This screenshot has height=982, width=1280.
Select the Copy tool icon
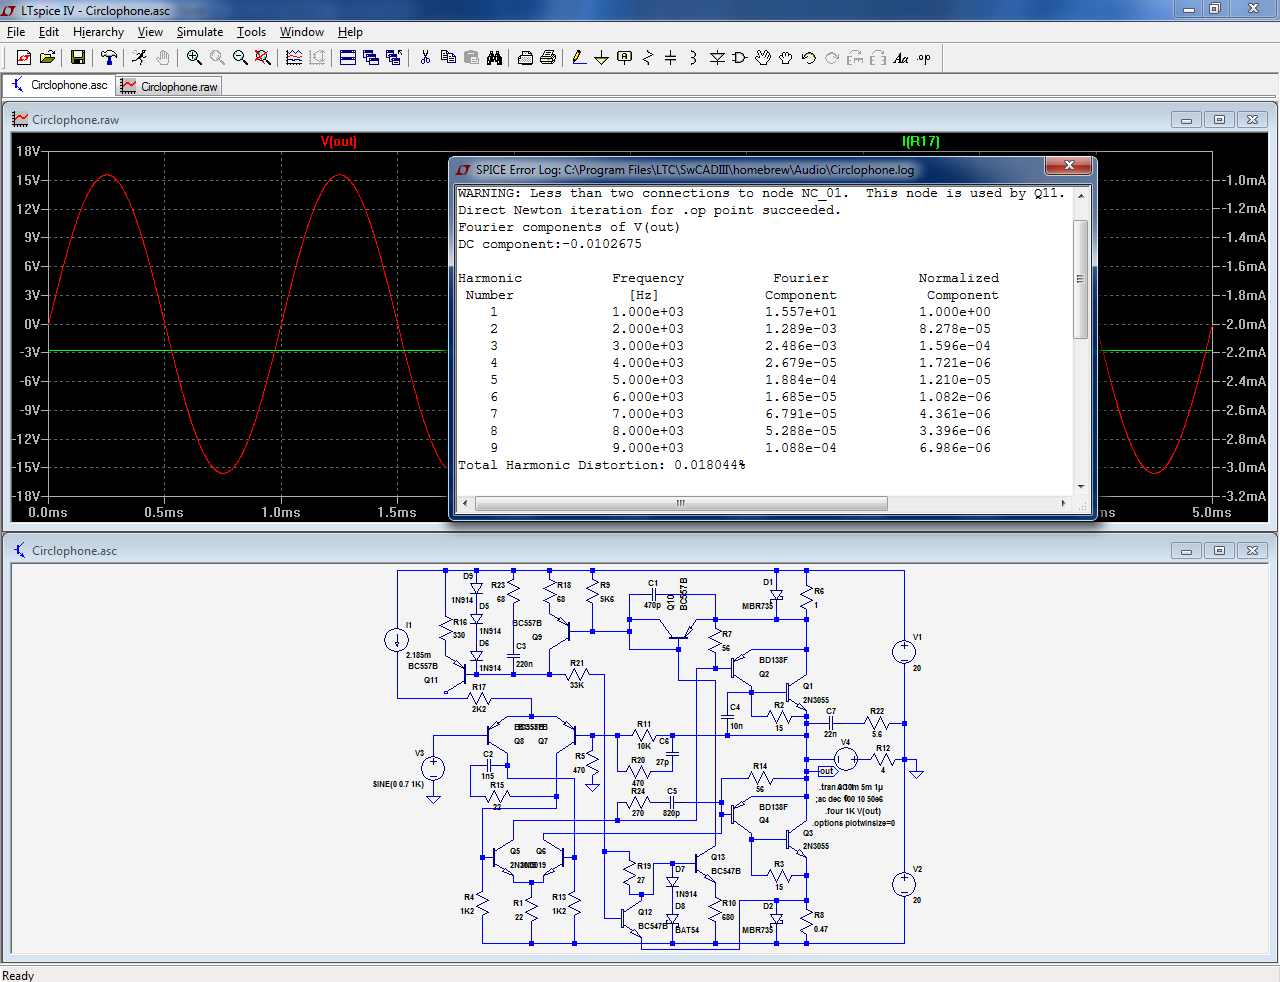click(x=448, y=58)
